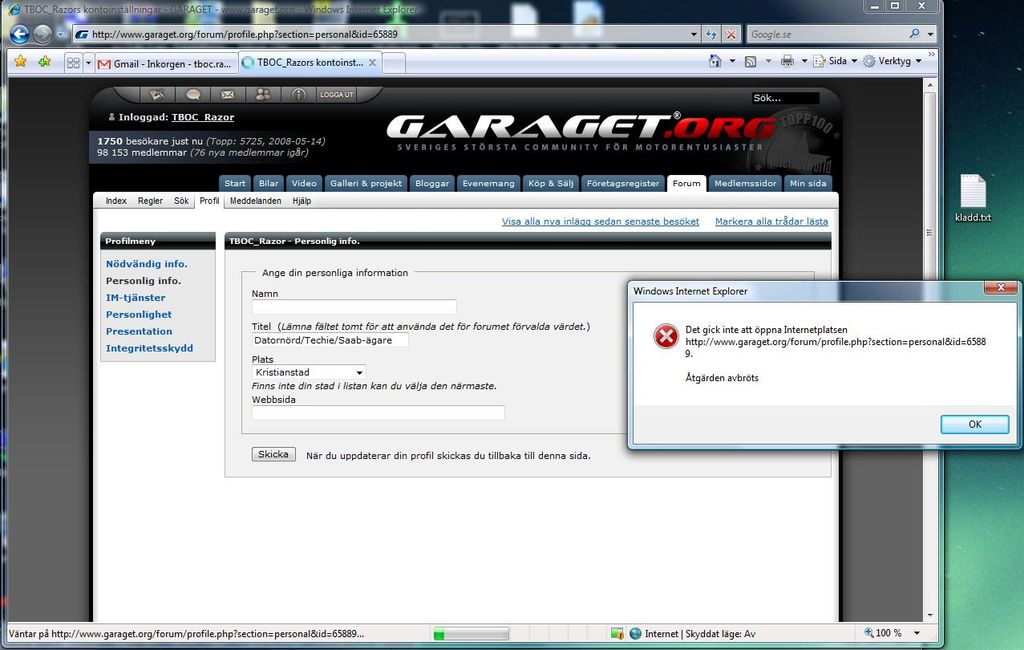This screenshot has width=1024, height=650.
Task: Open the Video tab
Action: [304, 184]
